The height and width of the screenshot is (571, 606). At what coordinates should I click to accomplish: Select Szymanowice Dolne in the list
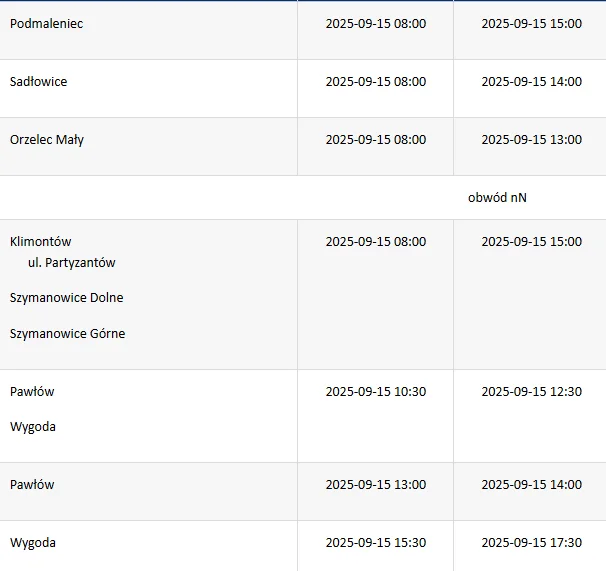(x=66, y=298)
